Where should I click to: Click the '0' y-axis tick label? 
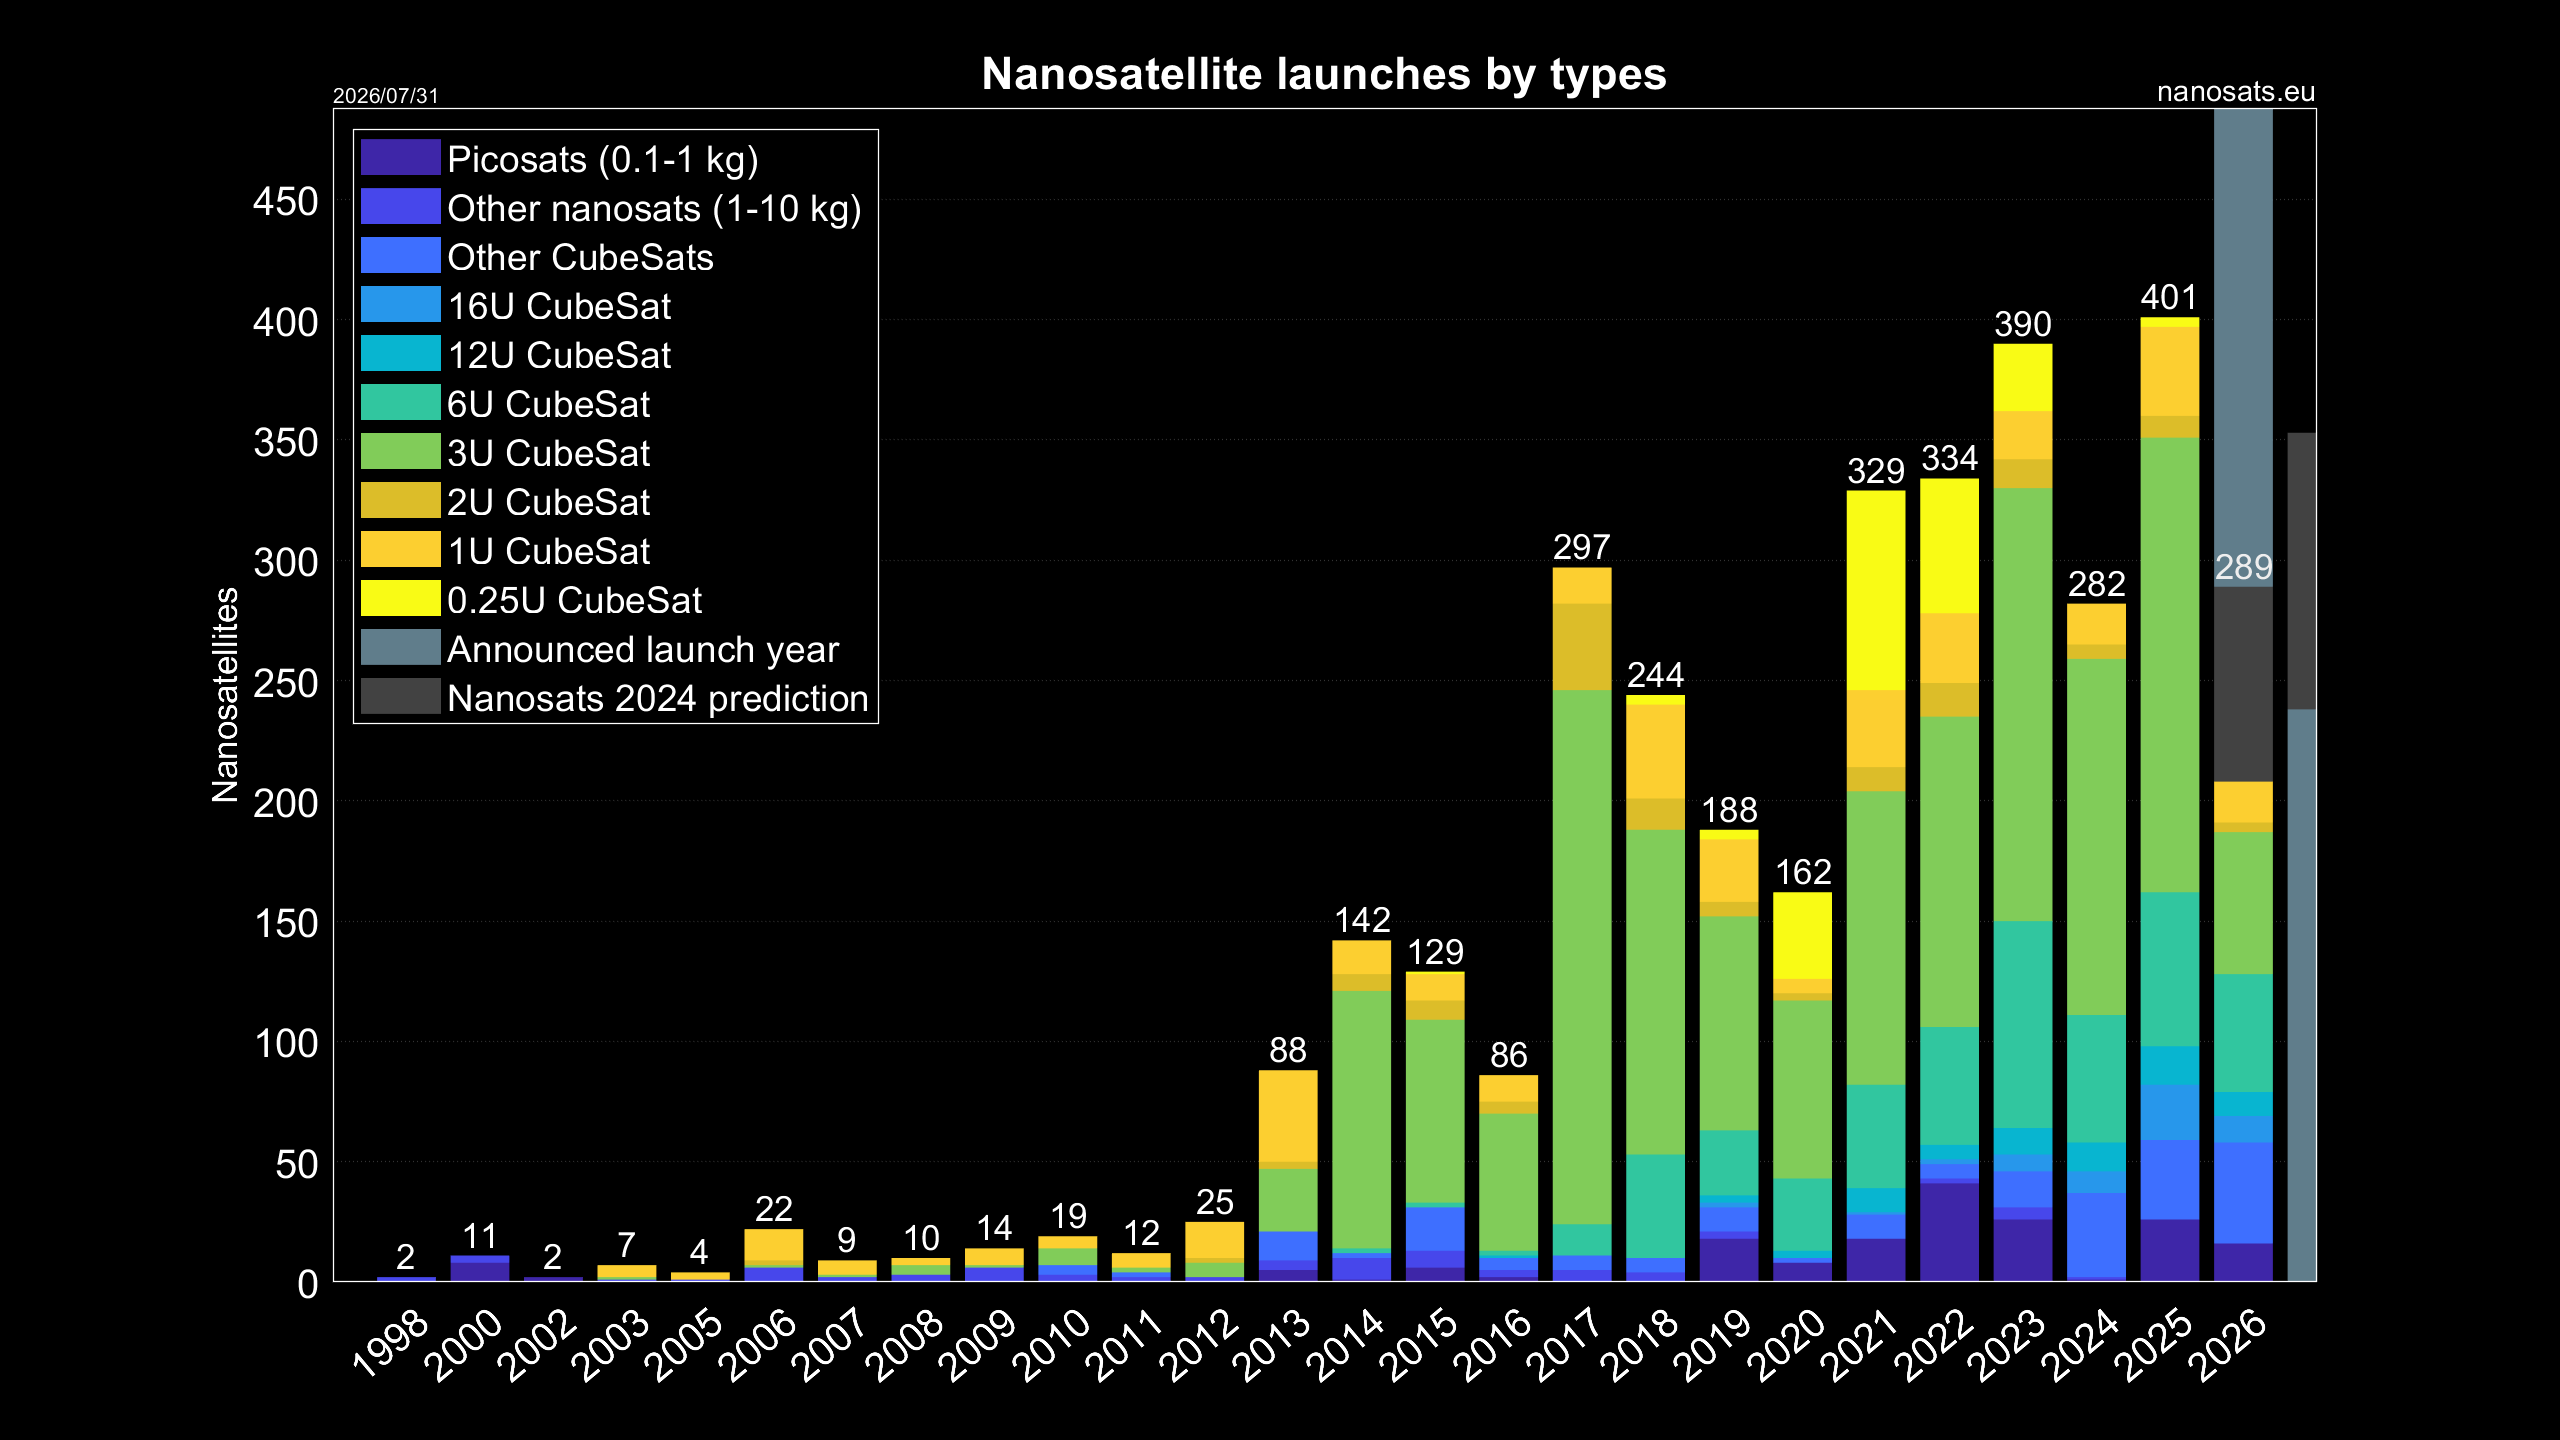(x=308, y=1285)
